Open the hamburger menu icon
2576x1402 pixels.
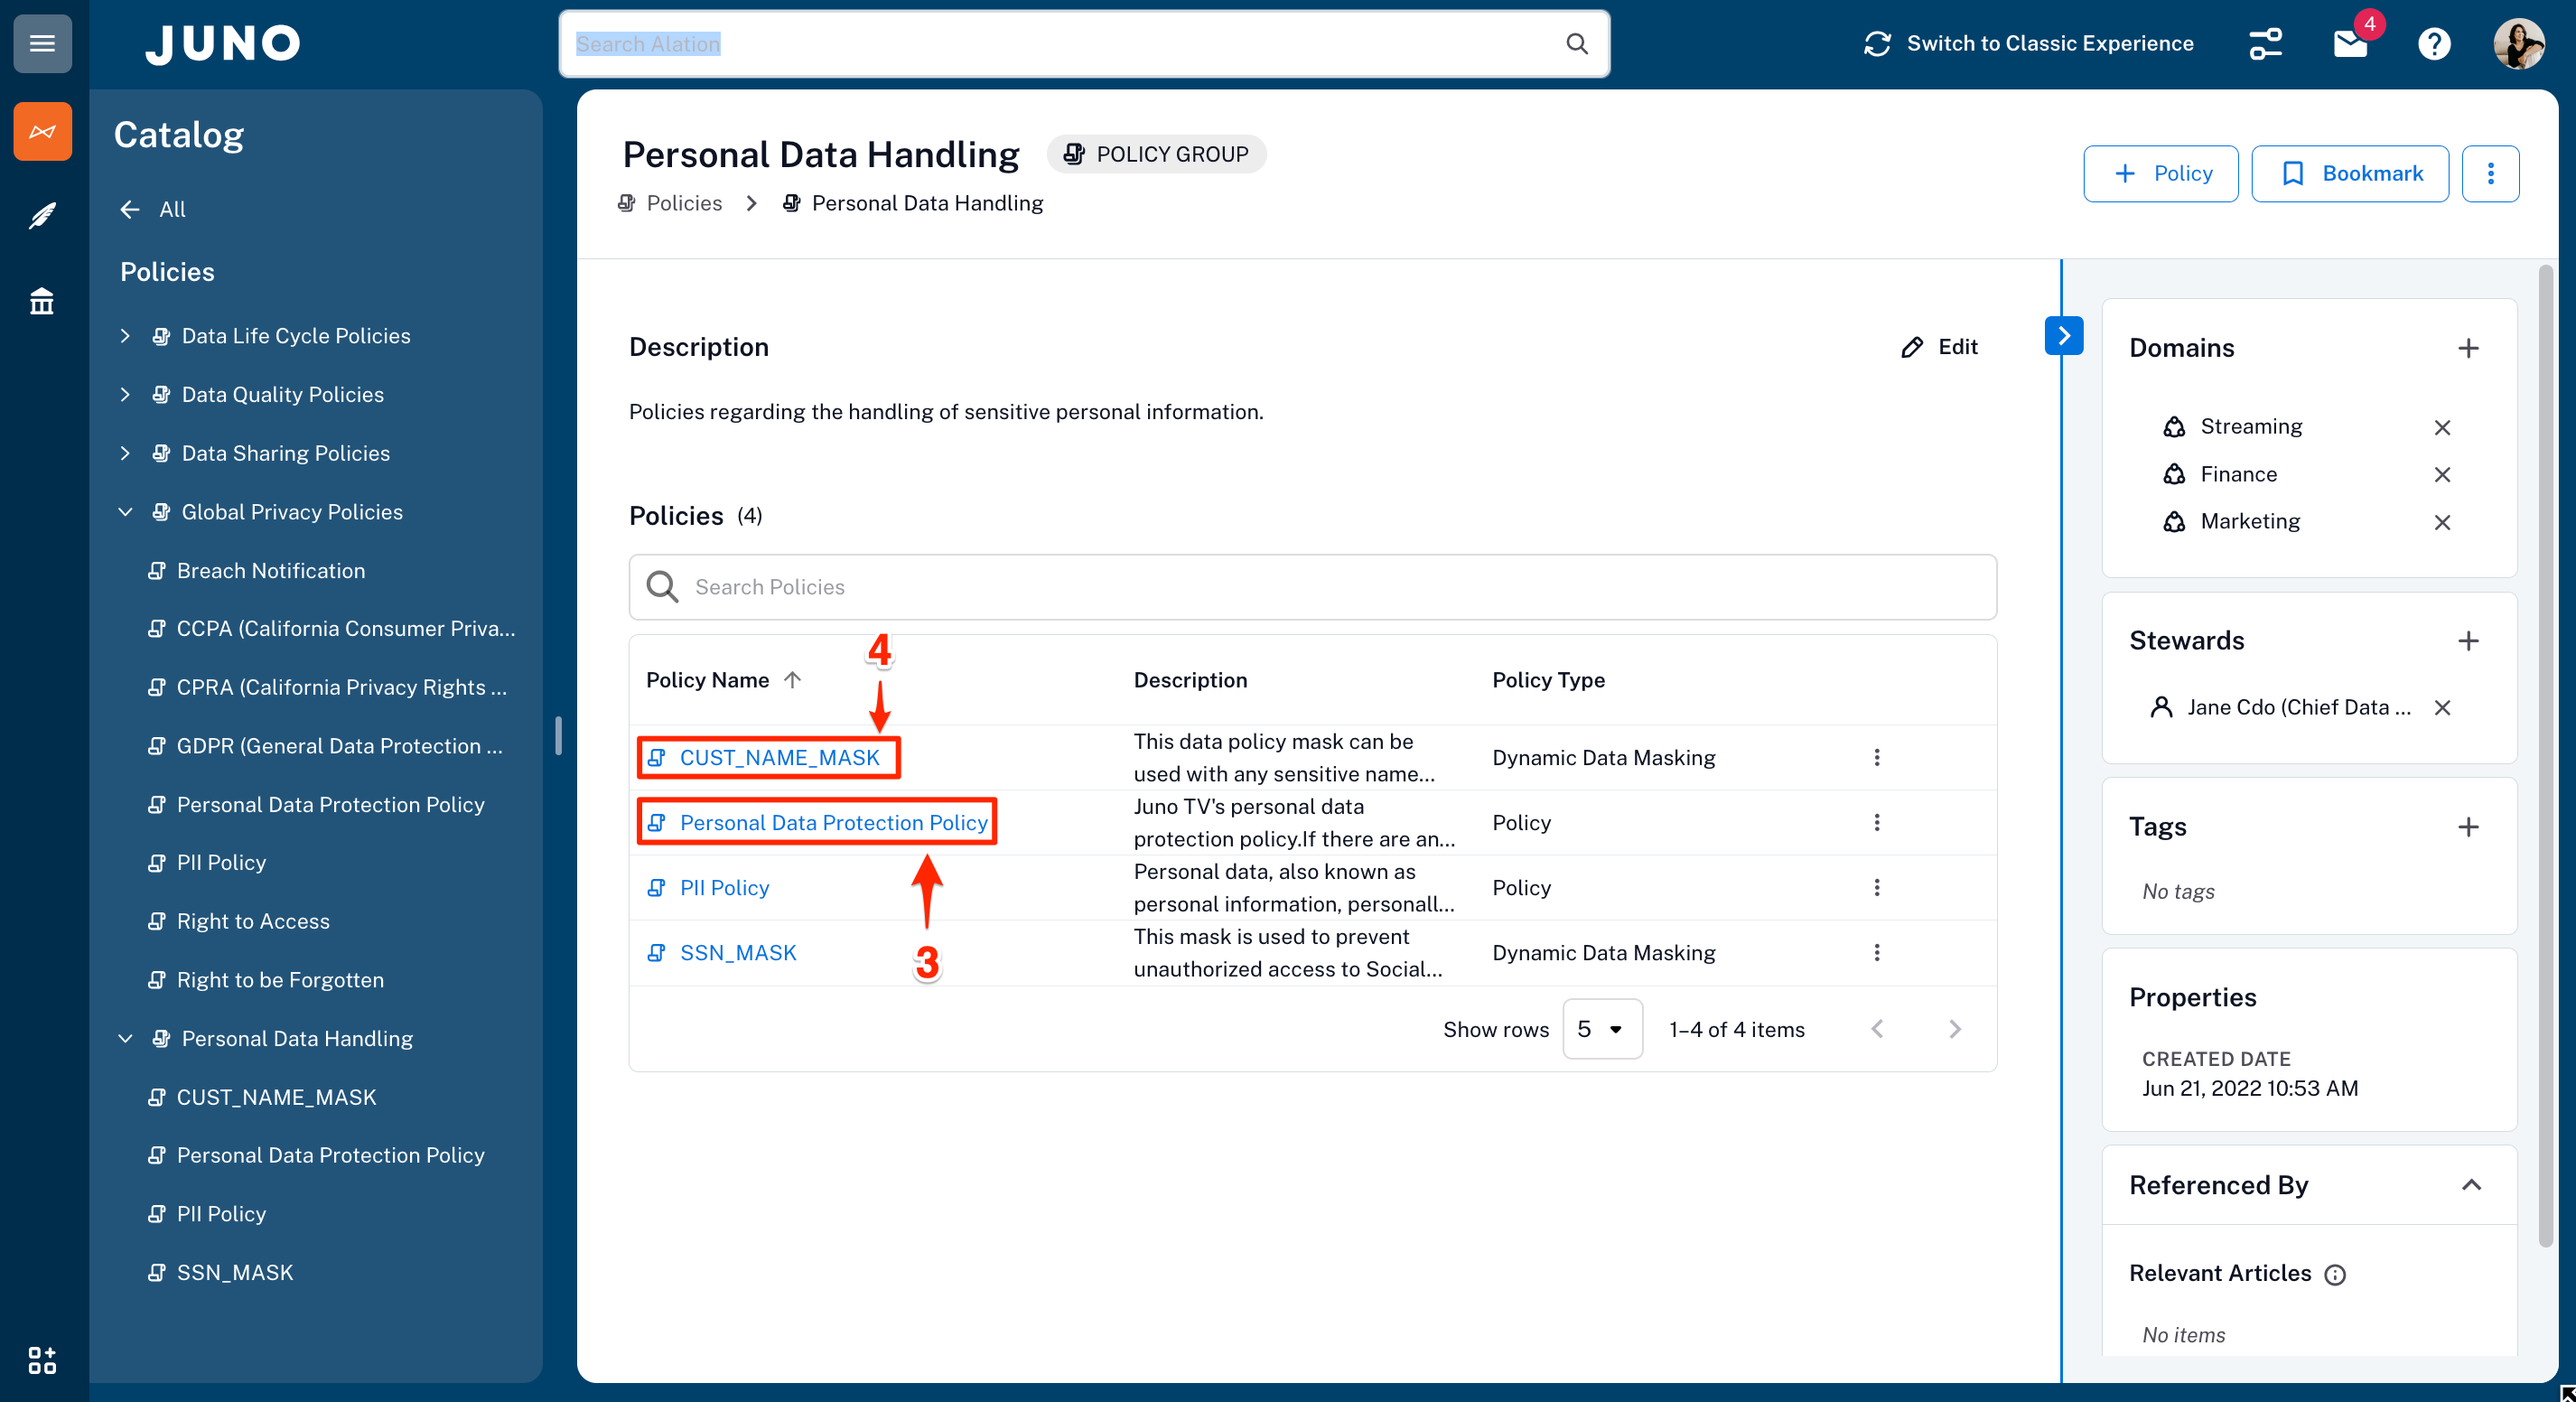[x=42, y=43]
